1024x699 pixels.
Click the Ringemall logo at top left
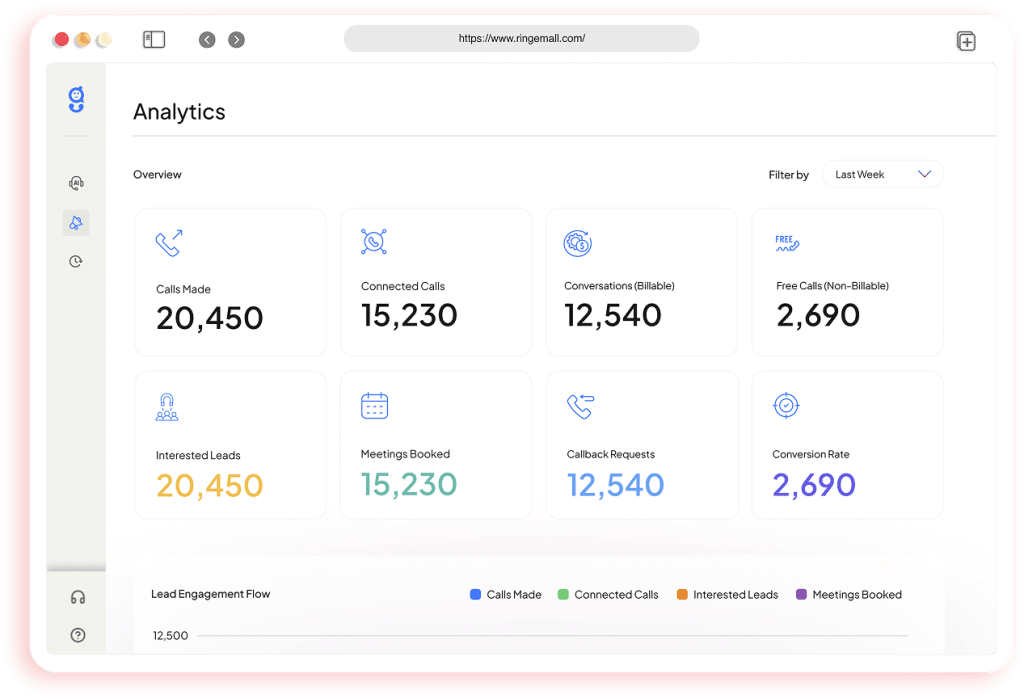pyautogui.click(x=76, y=99)
